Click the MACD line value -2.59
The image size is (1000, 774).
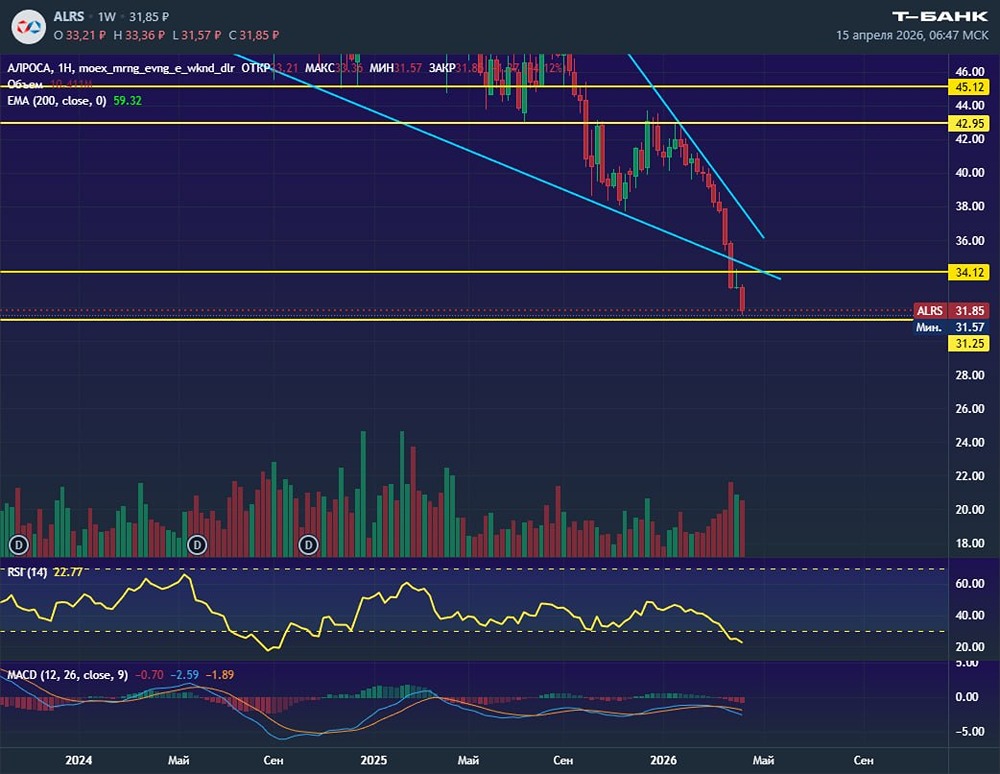click(x=184, y=675)
